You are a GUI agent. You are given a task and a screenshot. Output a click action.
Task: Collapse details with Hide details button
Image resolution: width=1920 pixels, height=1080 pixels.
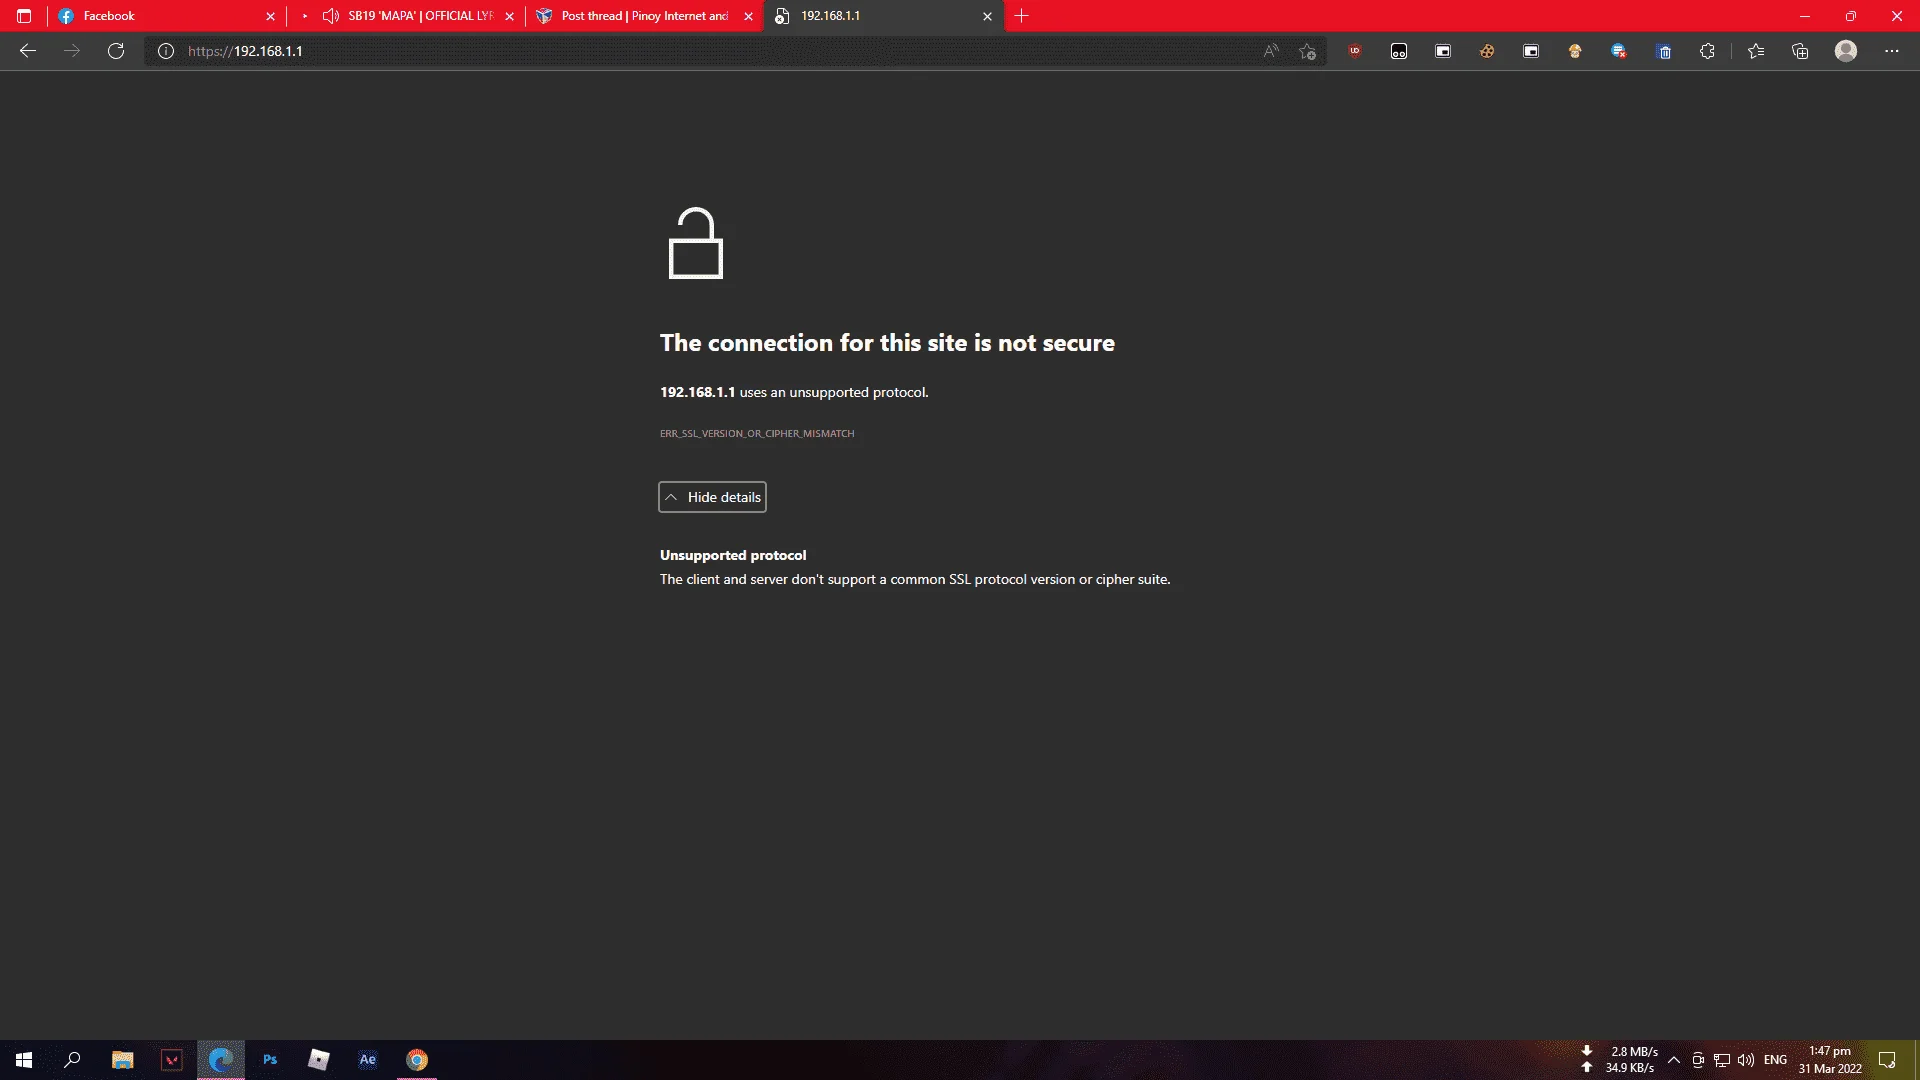coord(712,497)
